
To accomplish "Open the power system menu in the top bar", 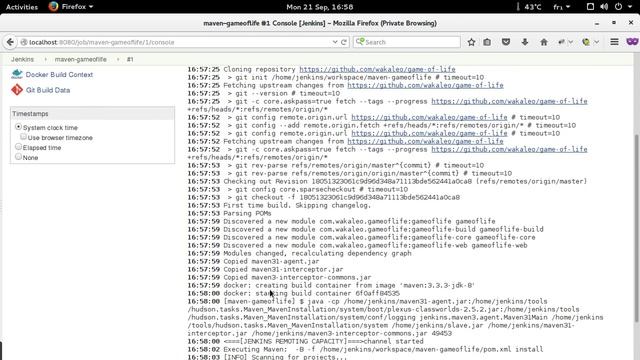I will (x=623, y=7).
